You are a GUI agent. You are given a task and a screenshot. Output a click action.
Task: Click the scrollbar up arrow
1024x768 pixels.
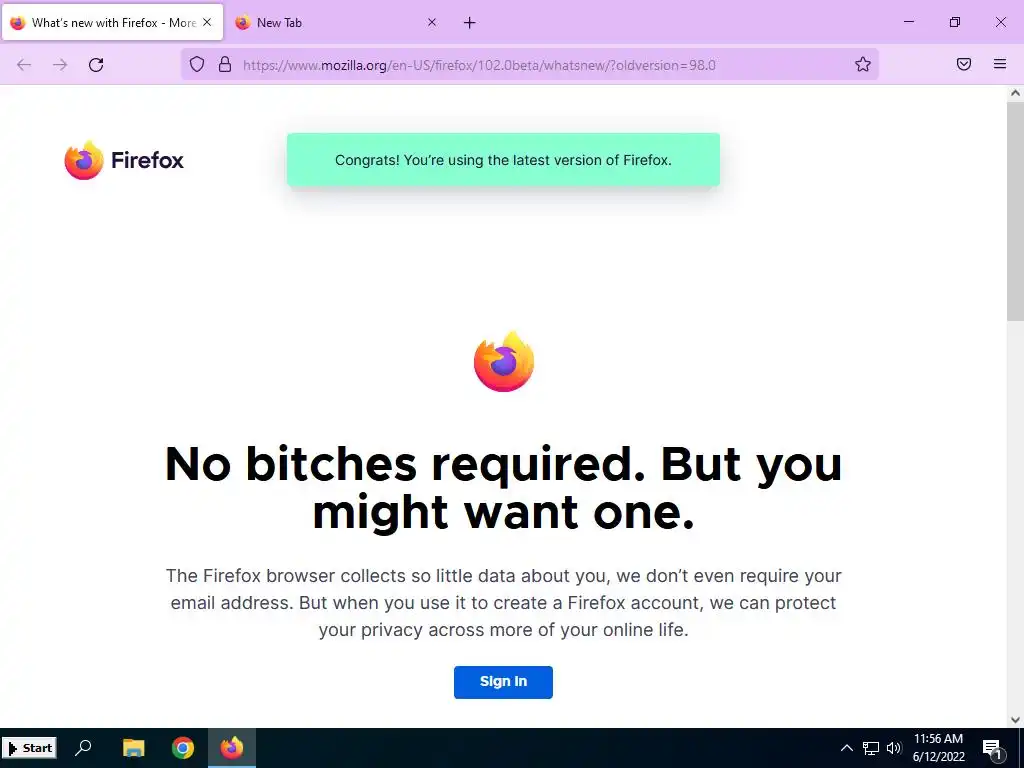[x=1015, y=93]
